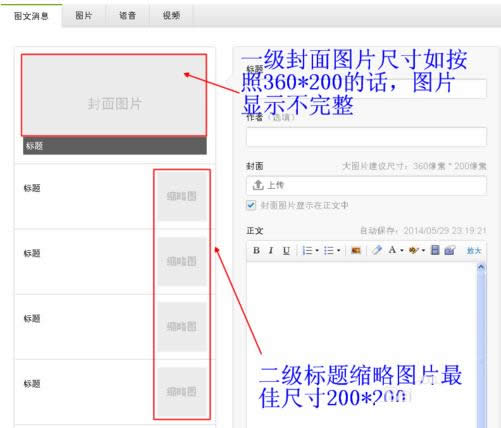501x428 pixels.
Task: Toggle underline formatting in editor toolbar
Action: click(286, 250)
